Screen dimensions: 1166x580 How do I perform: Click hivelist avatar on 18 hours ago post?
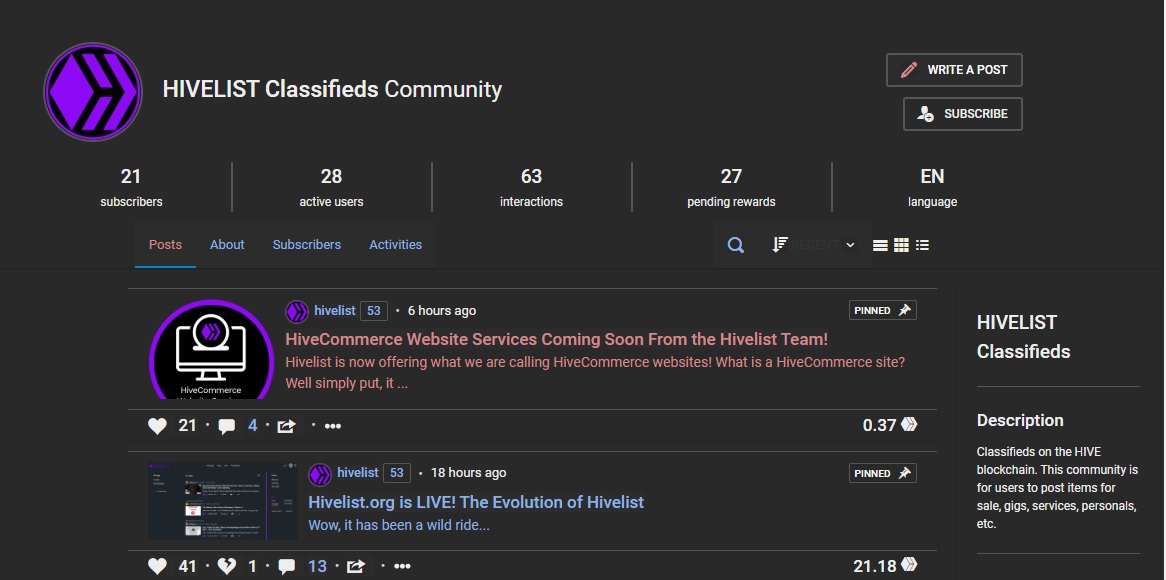pos(320,474)
